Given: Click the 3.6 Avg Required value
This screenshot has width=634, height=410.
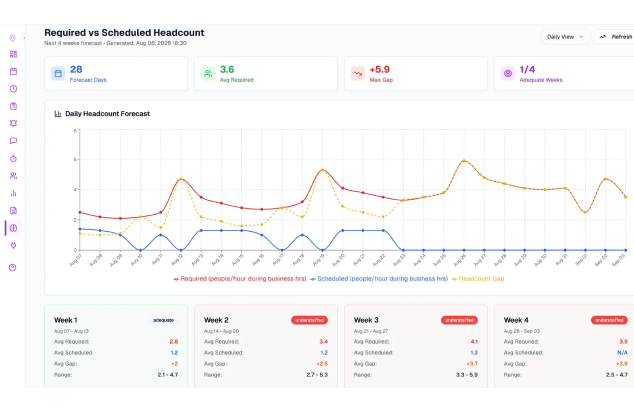Looking at the screenshot, I should 227,70.
